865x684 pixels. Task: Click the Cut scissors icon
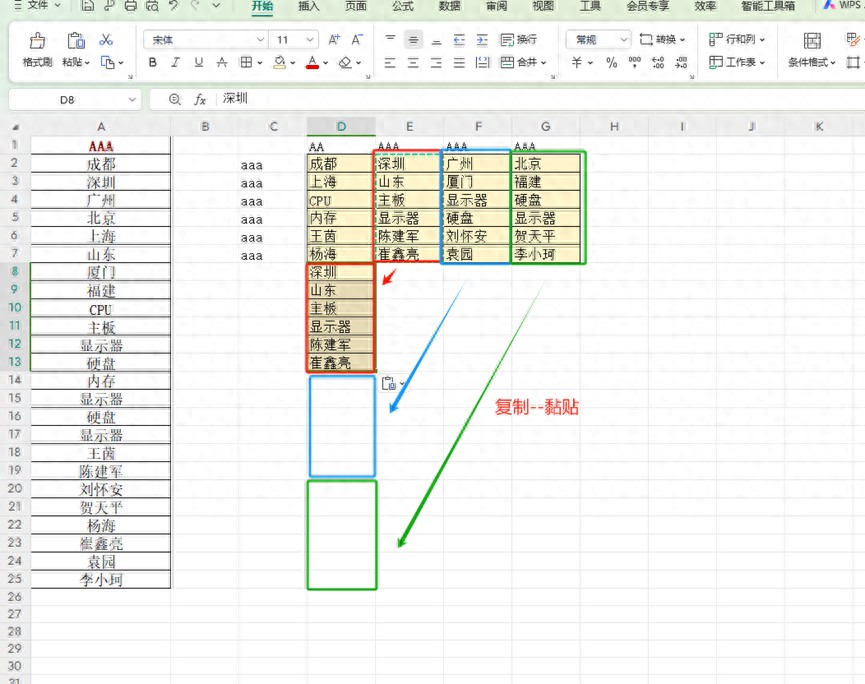(106, 40)
